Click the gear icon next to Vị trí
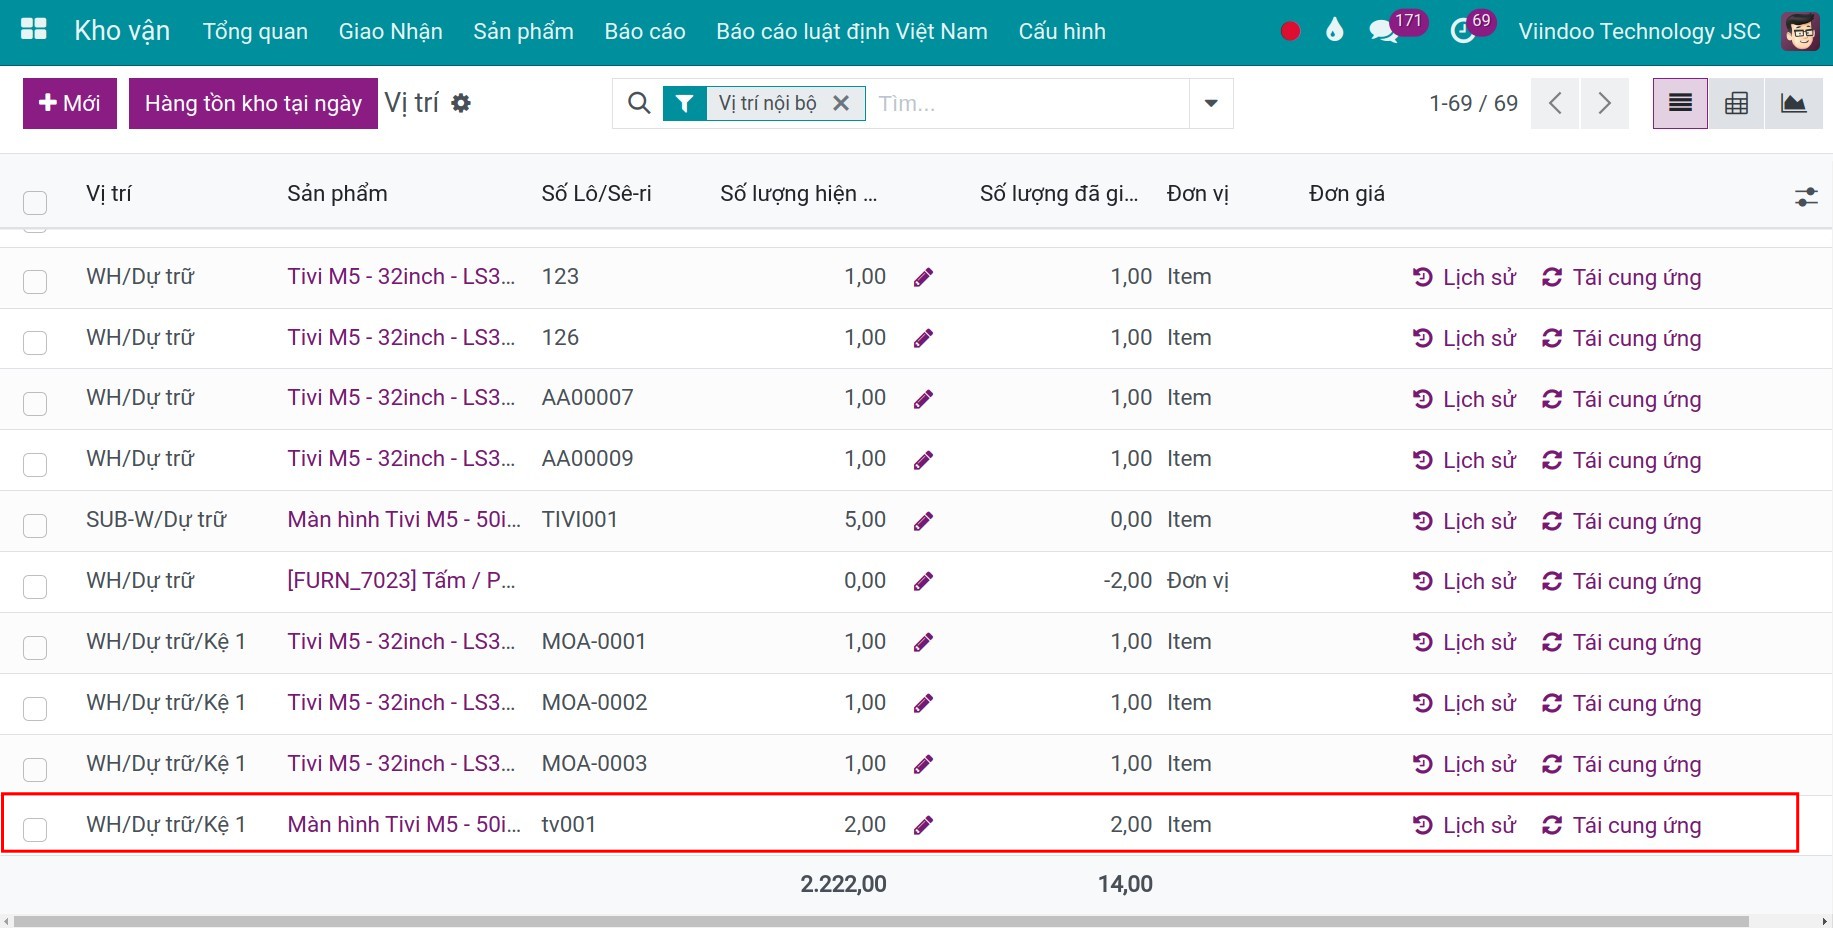1833x928 pixels. 461,103
